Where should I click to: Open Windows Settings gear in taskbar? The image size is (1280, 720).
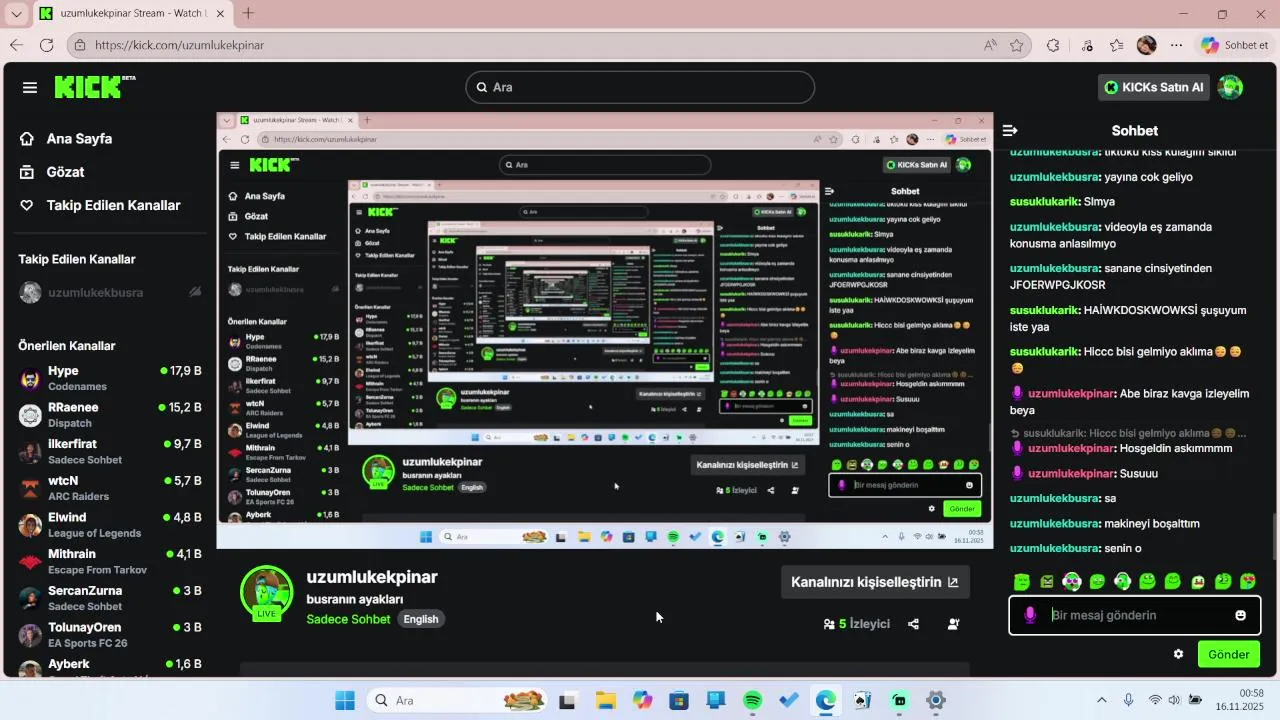click(x=936, y=701)
